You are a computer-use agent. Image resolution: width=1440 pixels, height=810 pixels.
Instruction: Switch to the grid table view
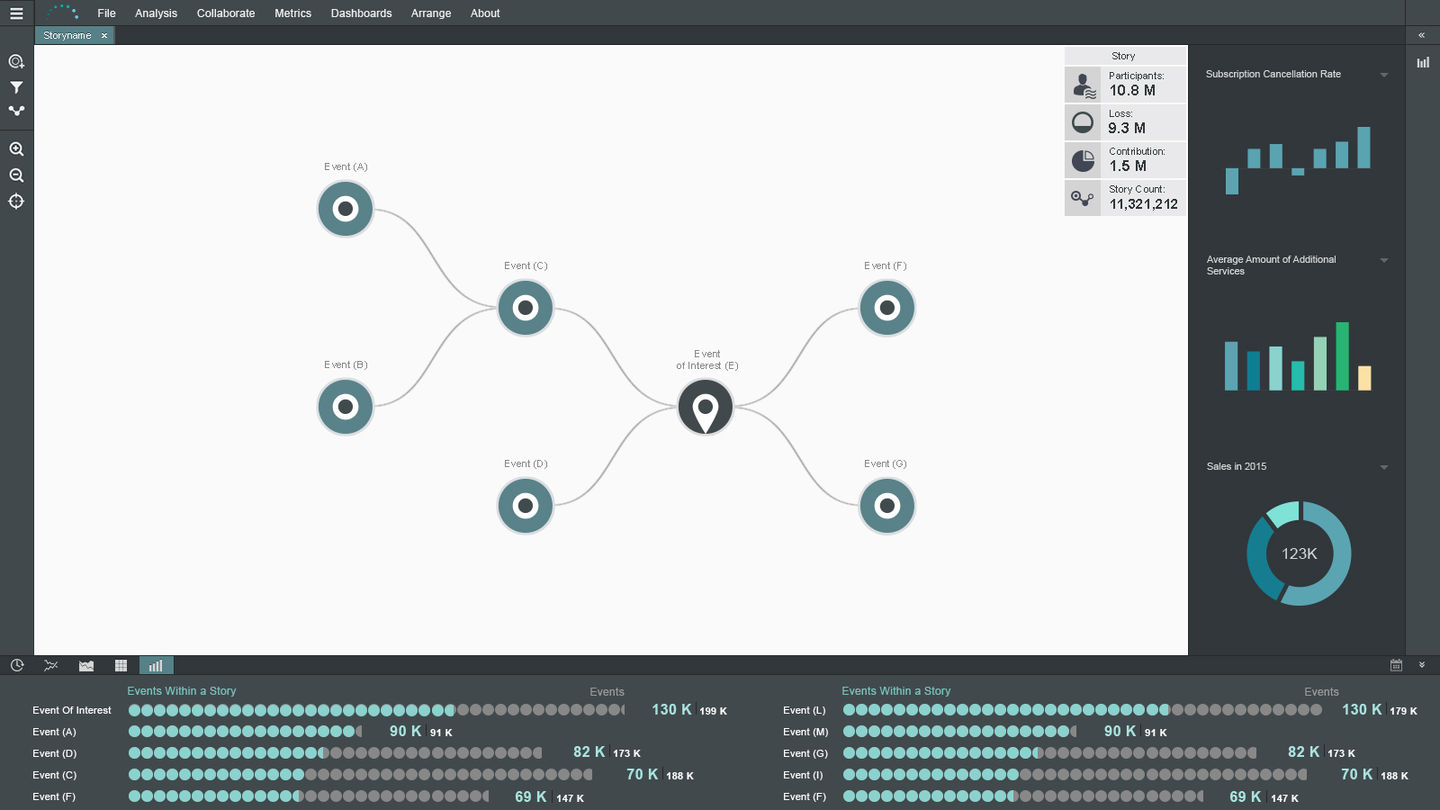121,665
